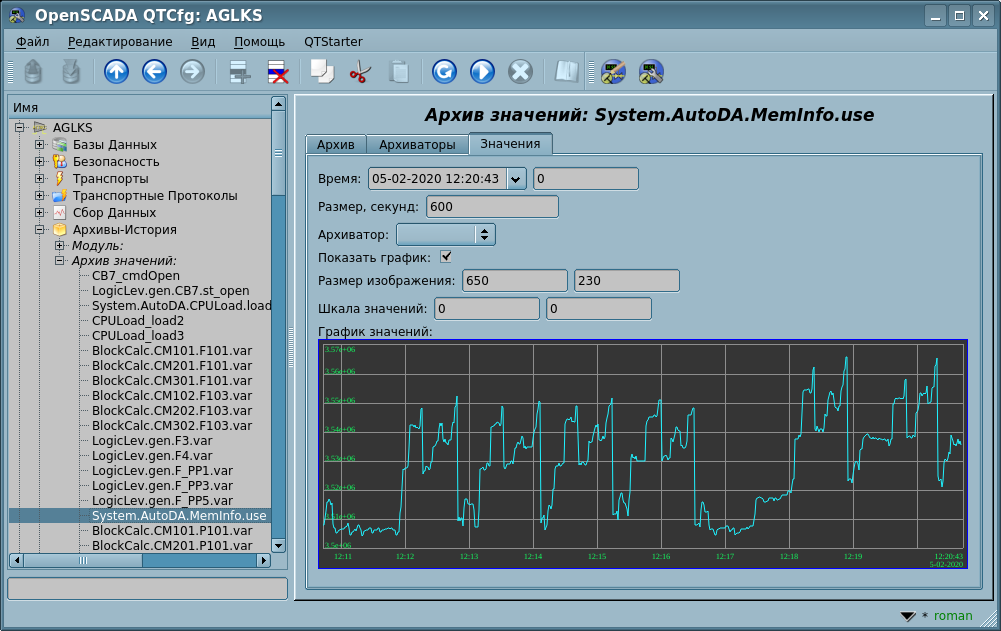Open the Редактирование menu
This screenshot has width=1001, height=631.
(120, 42)
